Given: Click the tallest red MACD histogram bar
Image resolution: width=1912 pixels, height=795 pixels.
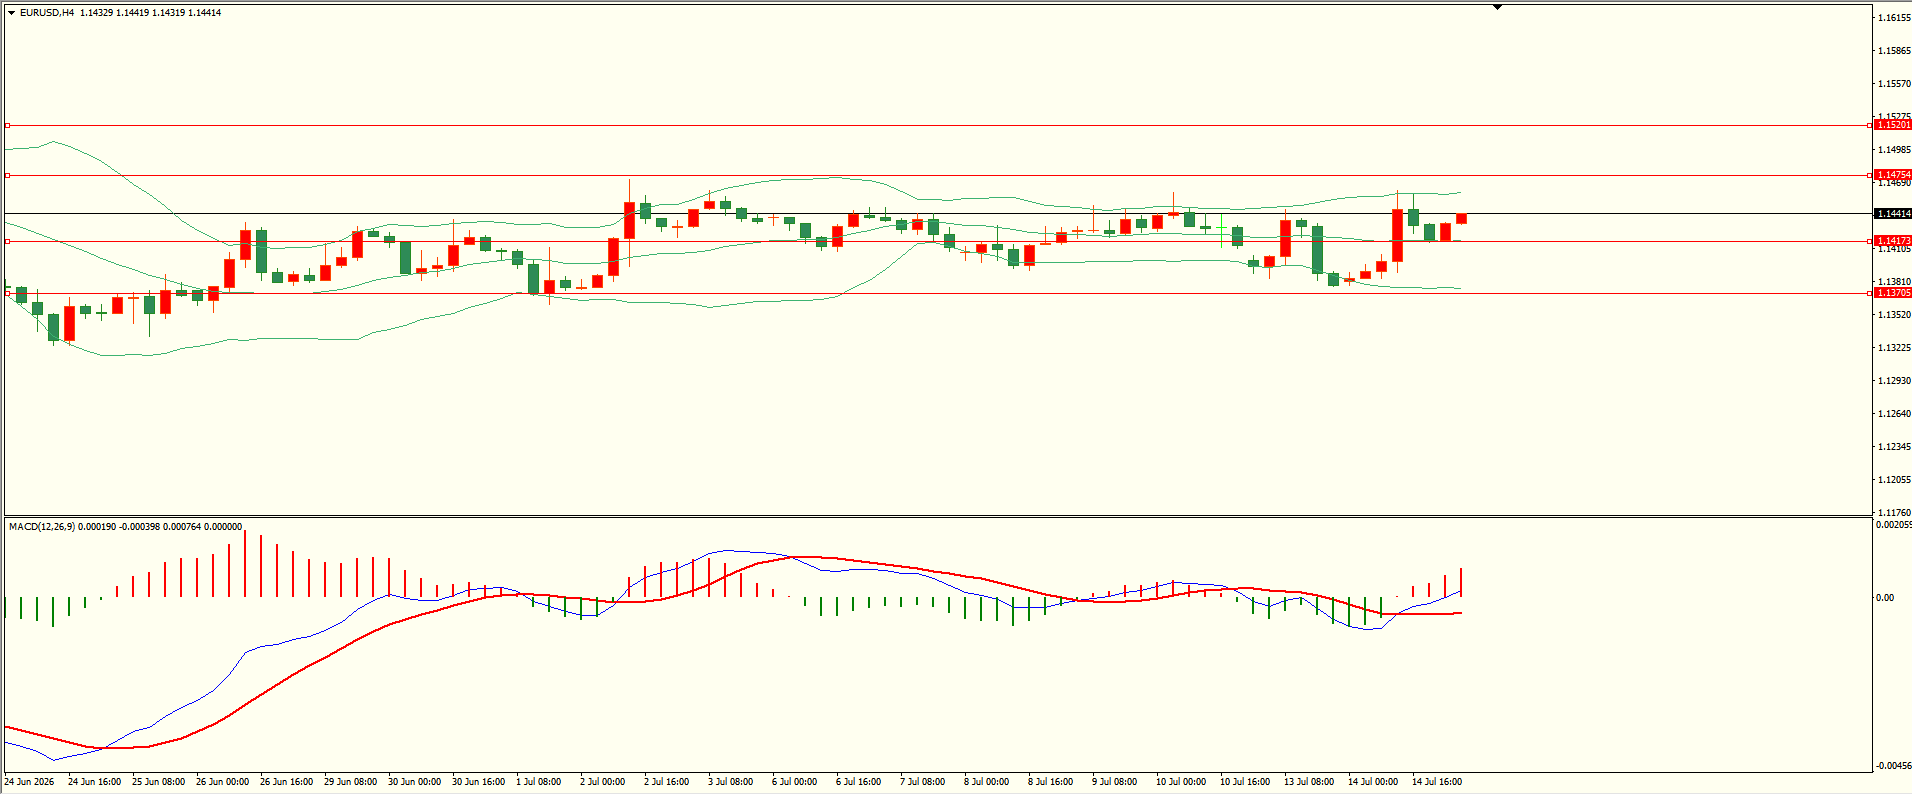Looking at the screenshot, I should click(245, 563).
